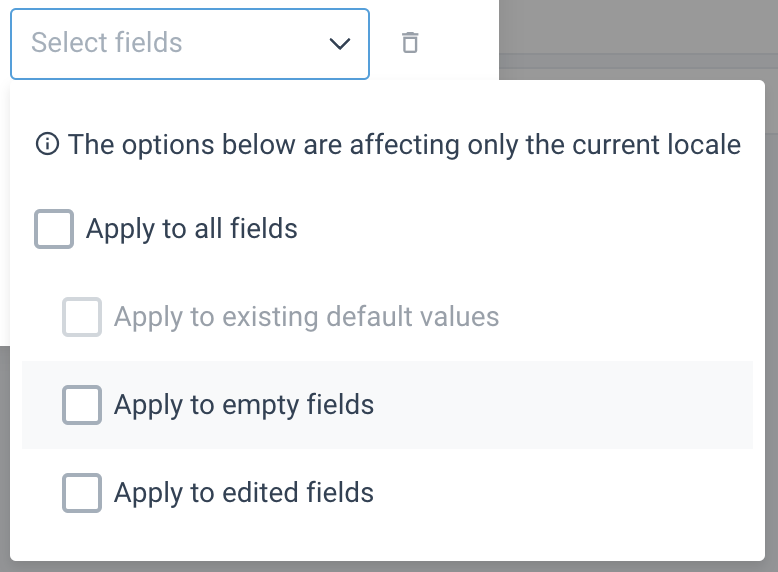Click the white area beside the trash icon
Image resolution: width=778 pixels, height=572 pixels.
point(462,43)
